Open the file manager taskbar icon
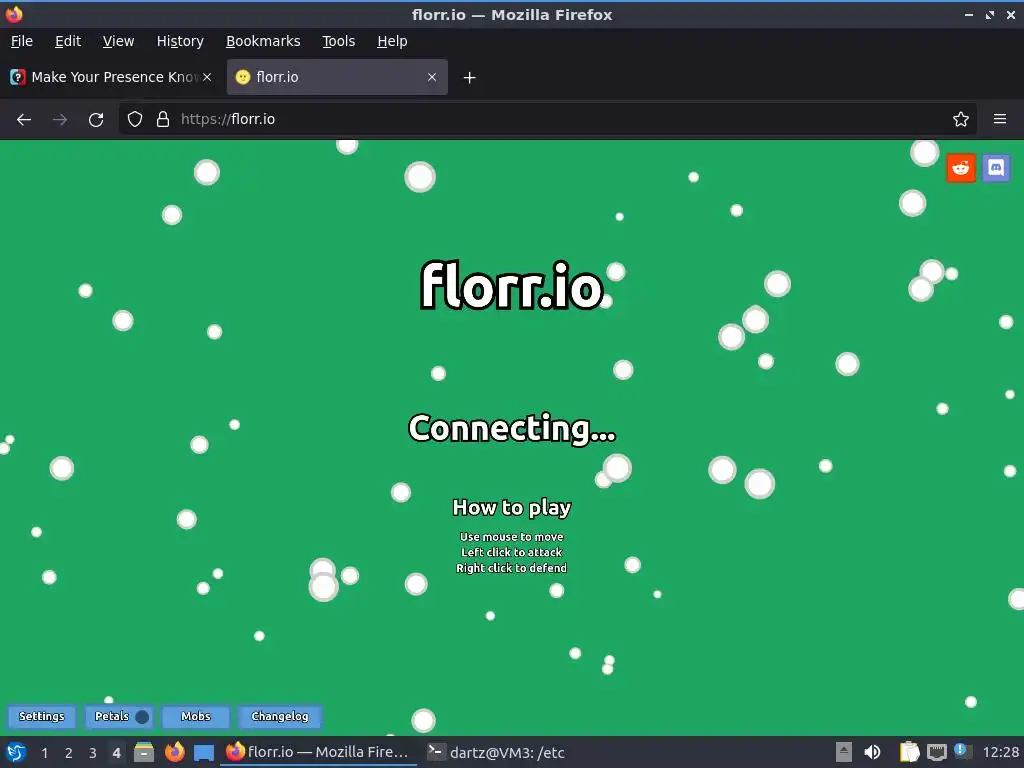 144,752
